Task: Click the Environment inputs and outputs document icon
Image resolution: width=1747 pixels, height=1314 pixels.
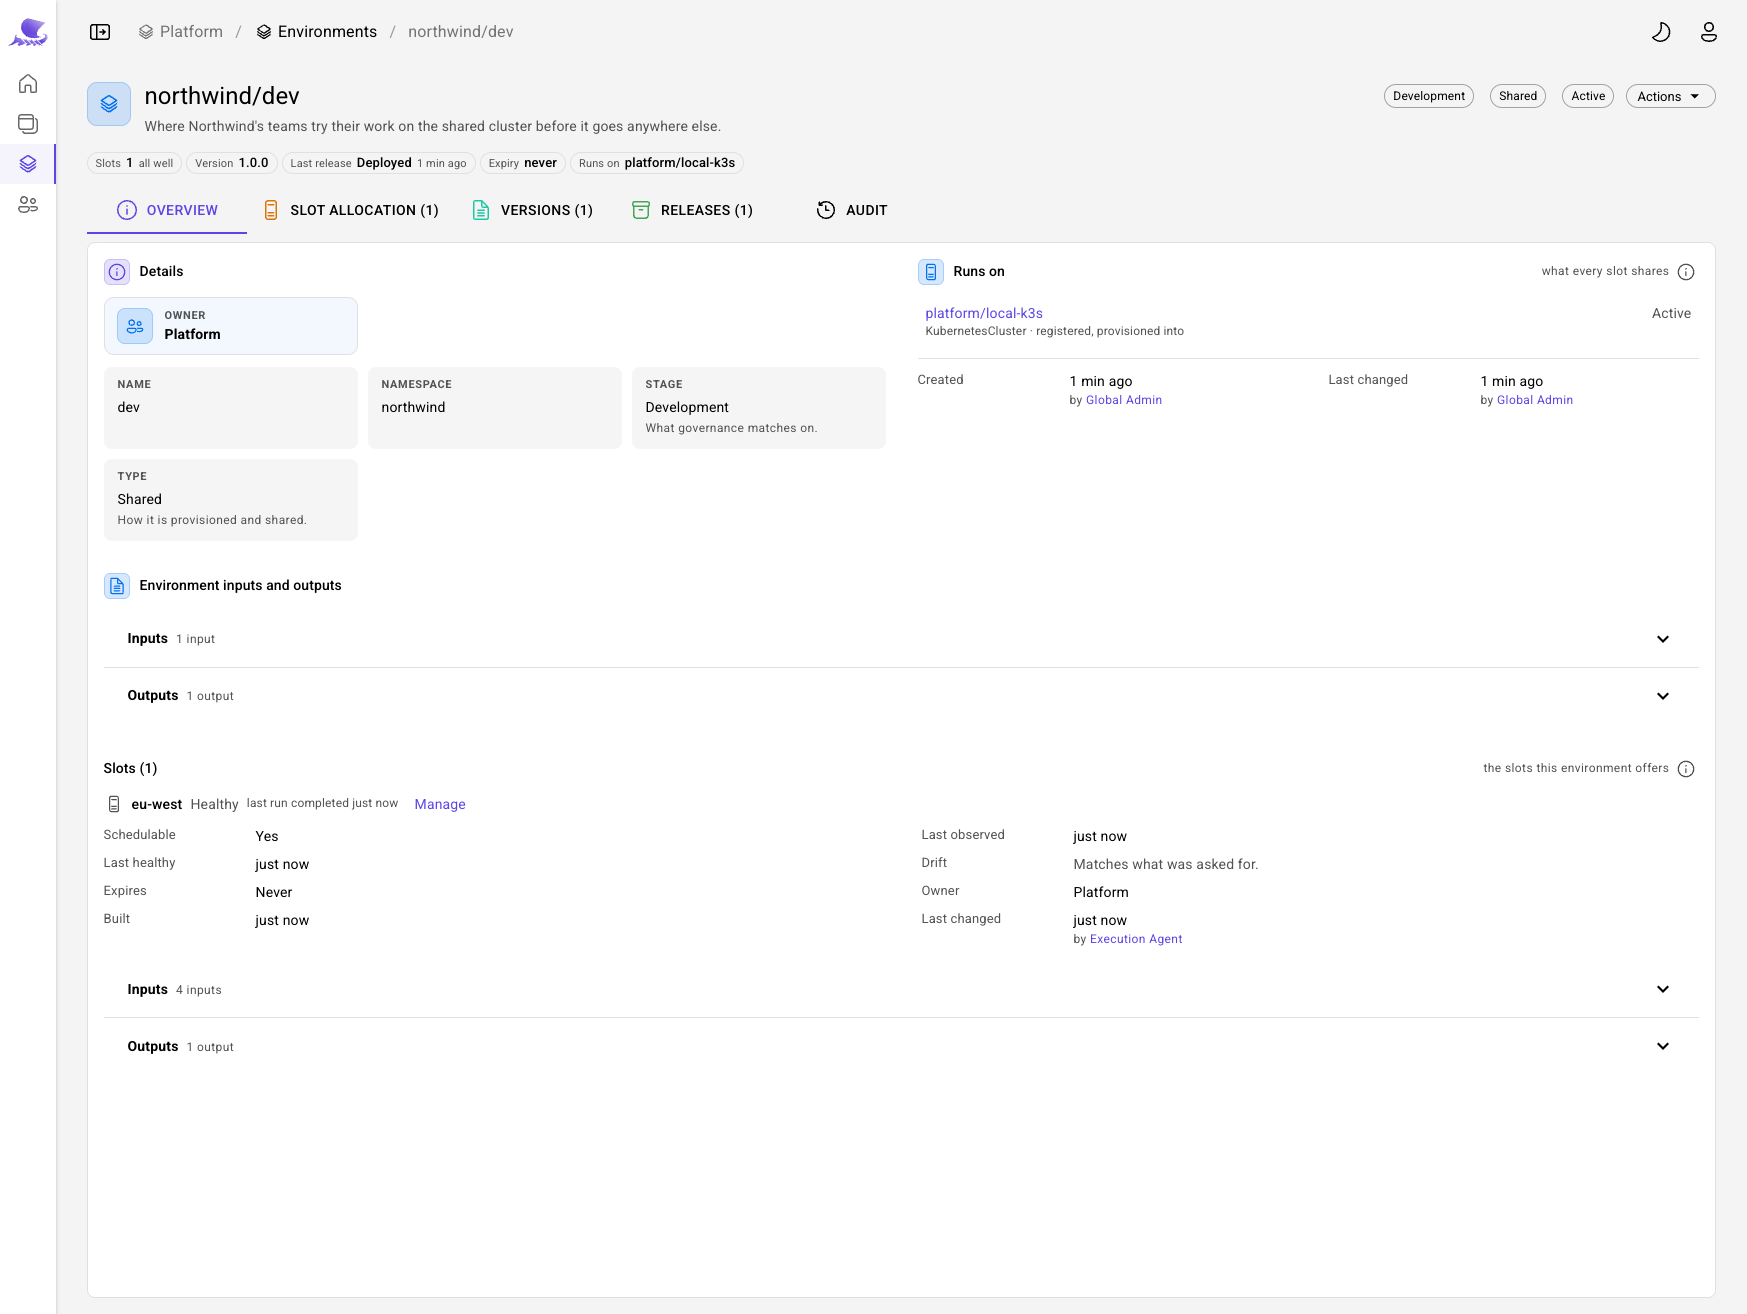Action: pos(117,586)
